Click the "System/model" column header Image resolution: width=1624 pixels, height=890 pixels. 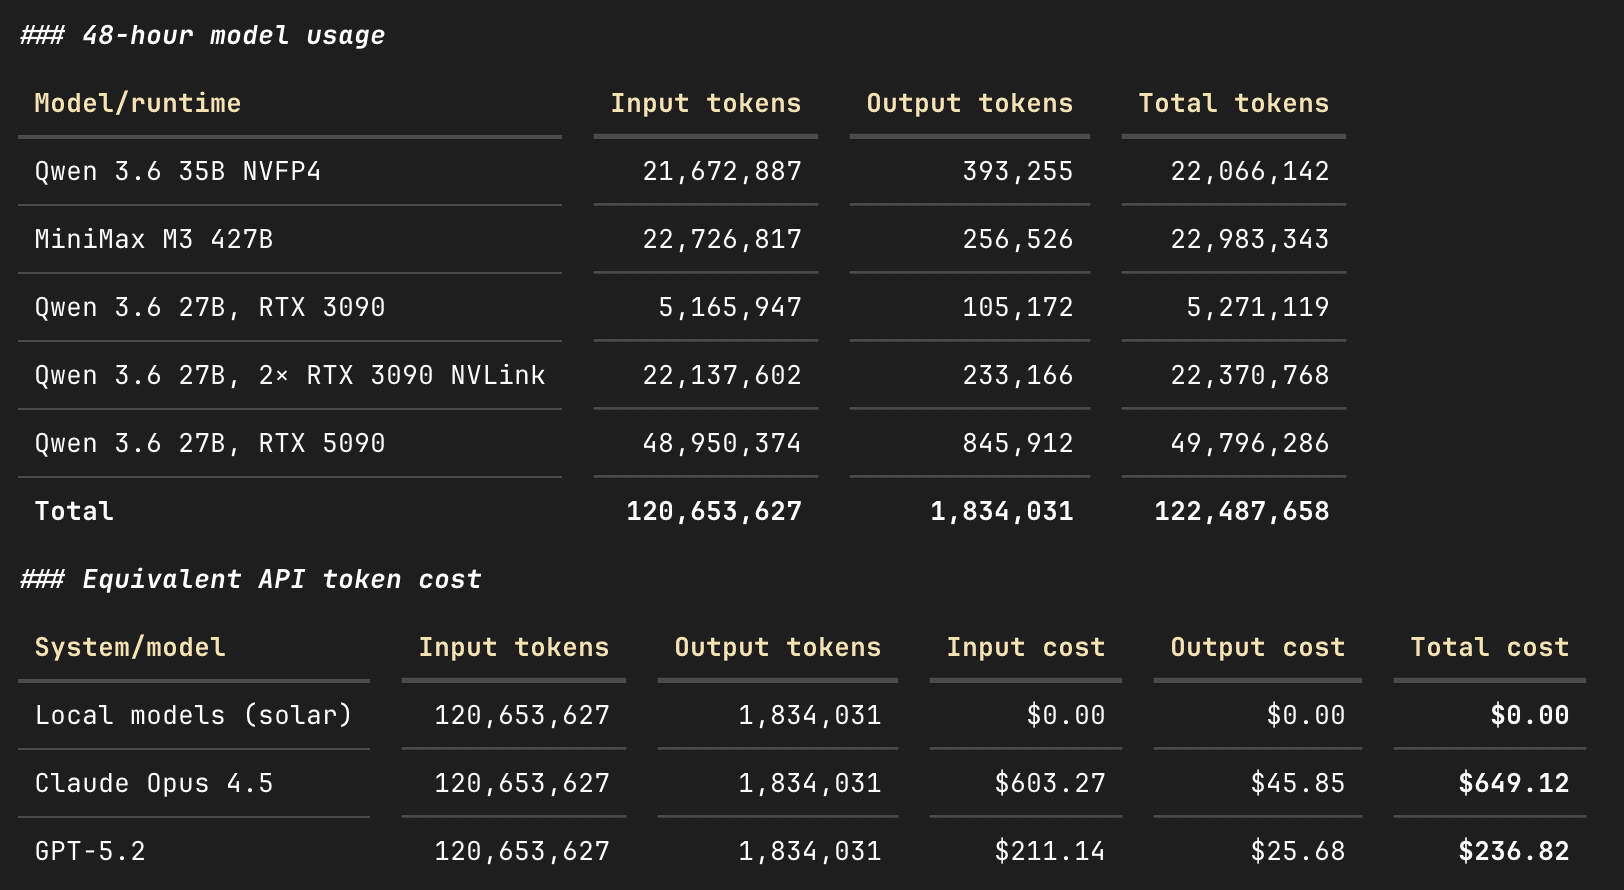point(130,647)
